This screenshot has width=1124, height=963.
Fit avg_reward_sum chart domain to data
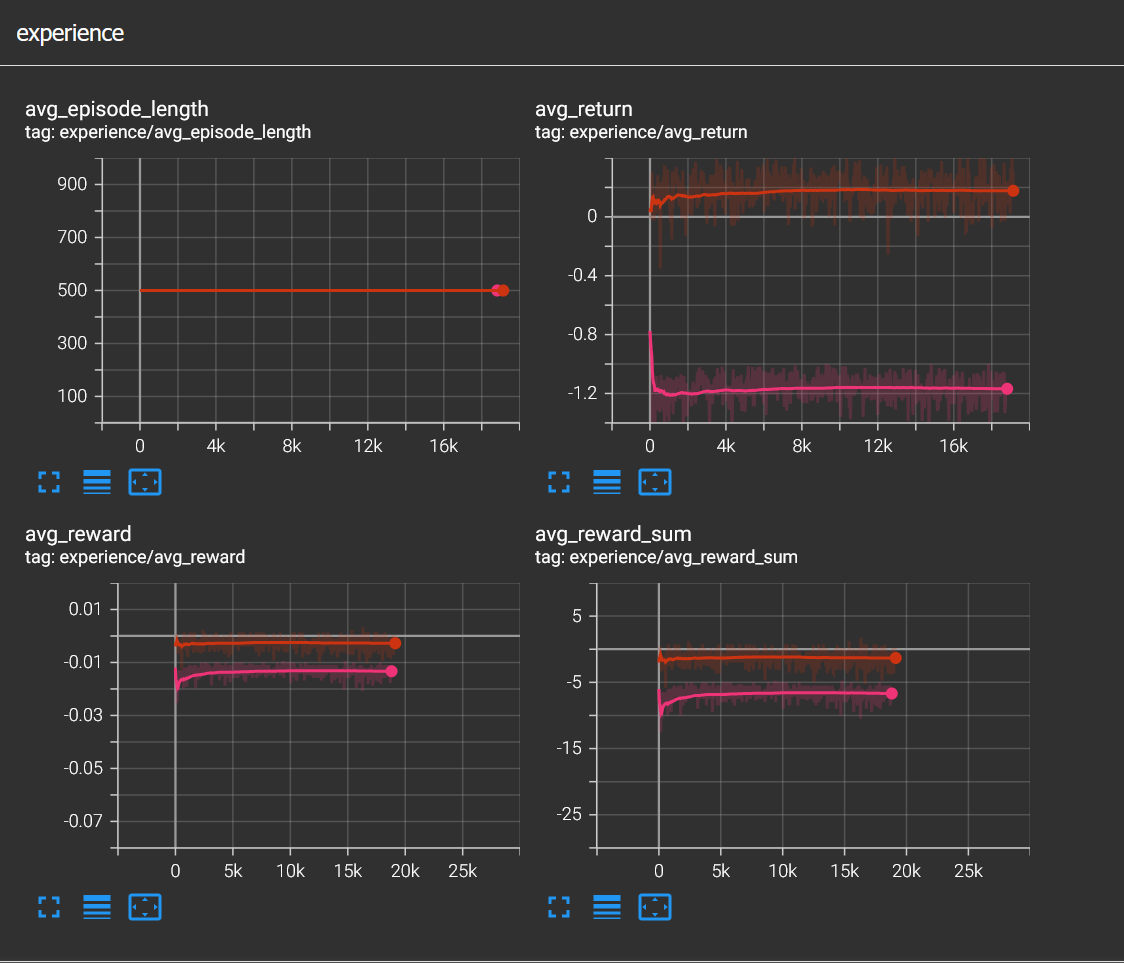pyautogui.click(x=655, y=907)
